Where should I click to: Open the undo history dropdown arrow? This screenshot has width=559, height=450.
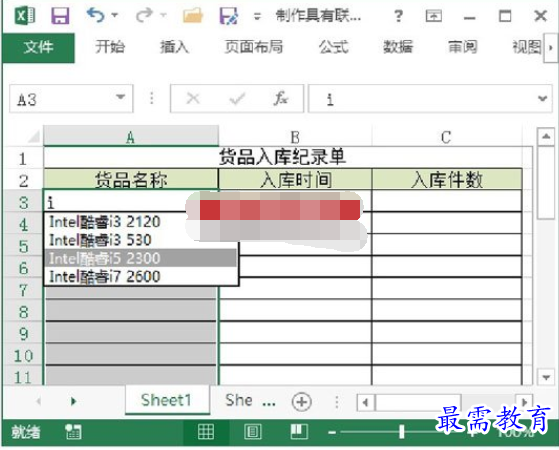point(115,15)
